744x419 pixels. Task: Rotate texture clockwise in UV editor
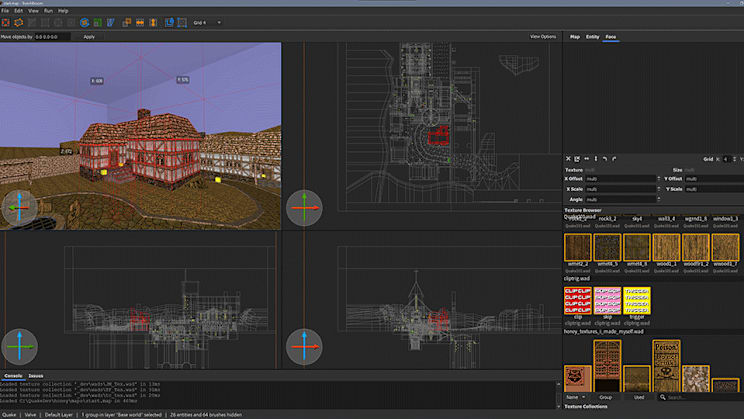(x=614, y=159)
